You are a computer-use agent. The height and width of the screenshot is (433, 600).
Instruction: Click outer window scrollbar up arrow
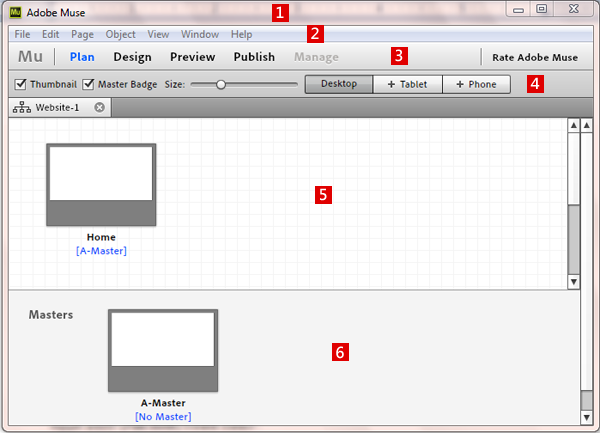(x=587, y=125)
